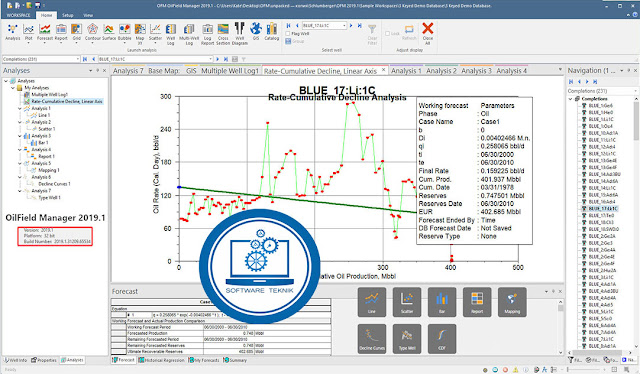This screenshot has width=640, height=374.
Task: Open the Properties panel tab
Action: pyautogui.click(x=44, y=360)
